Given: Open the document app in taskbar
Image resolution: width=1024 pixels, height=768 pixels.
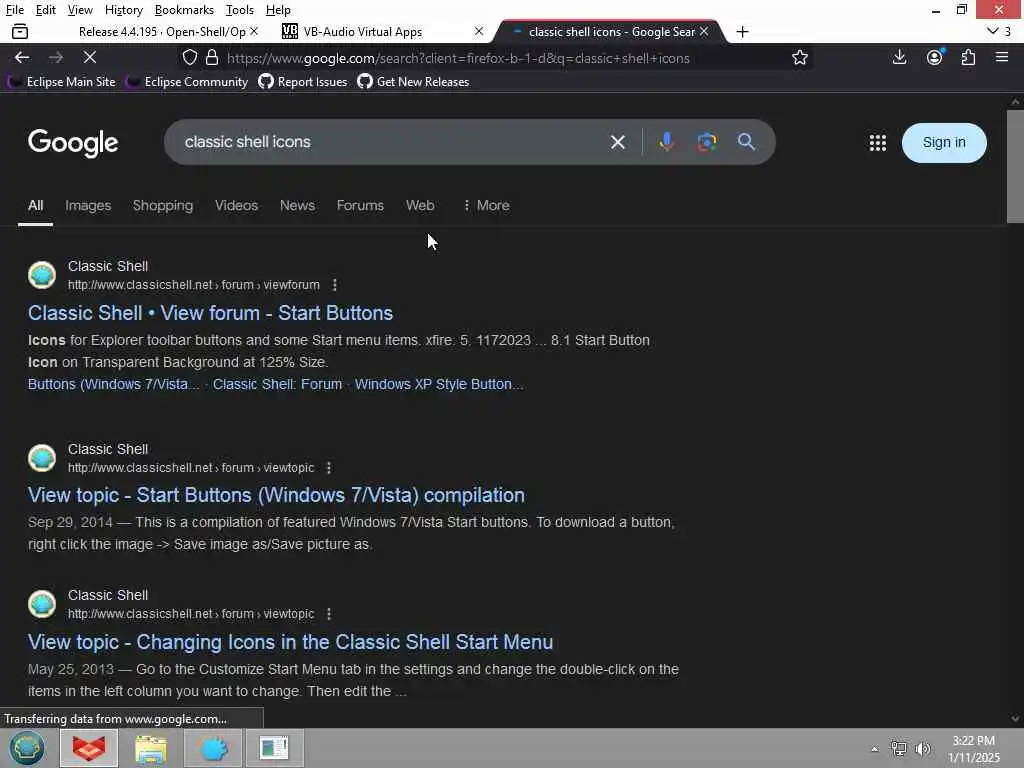Looking at the screenshot, I should [x=274, y=748].
